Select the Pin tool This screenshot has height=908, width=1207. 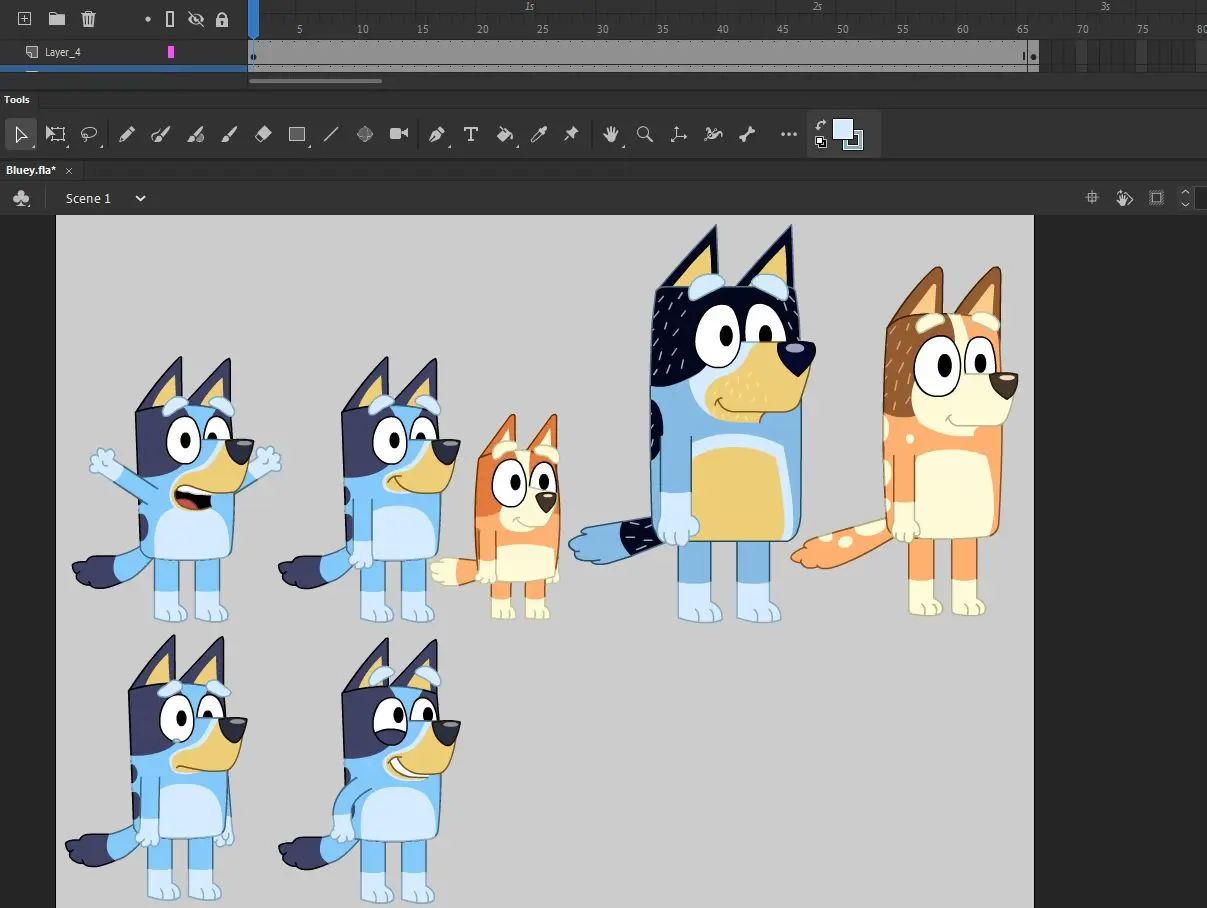click(x=572, y=134)
